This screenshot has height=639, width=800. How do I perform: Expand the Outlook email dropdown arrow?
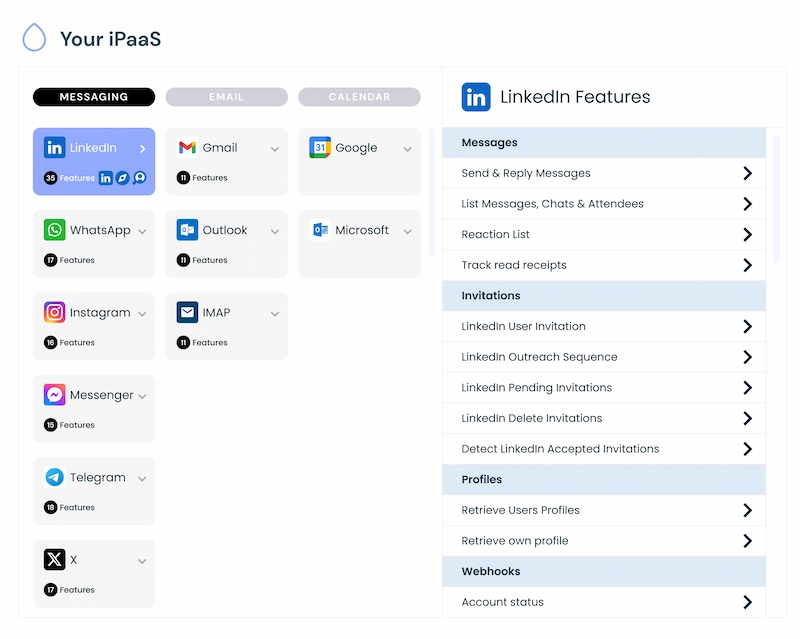point(275,231)
